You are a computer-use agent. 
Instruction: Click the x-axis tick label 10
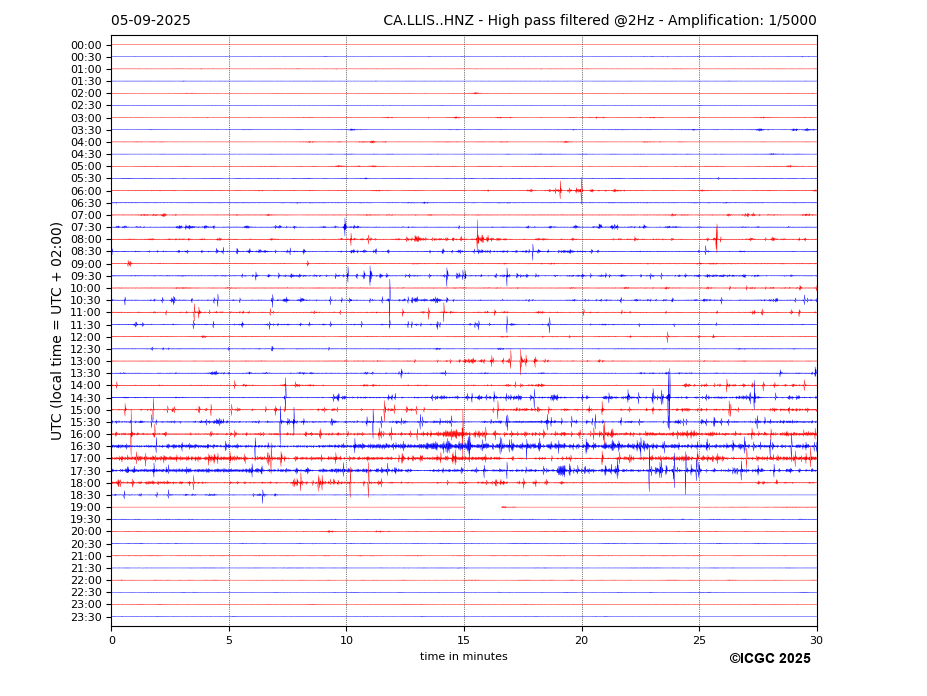coord(346,640)
